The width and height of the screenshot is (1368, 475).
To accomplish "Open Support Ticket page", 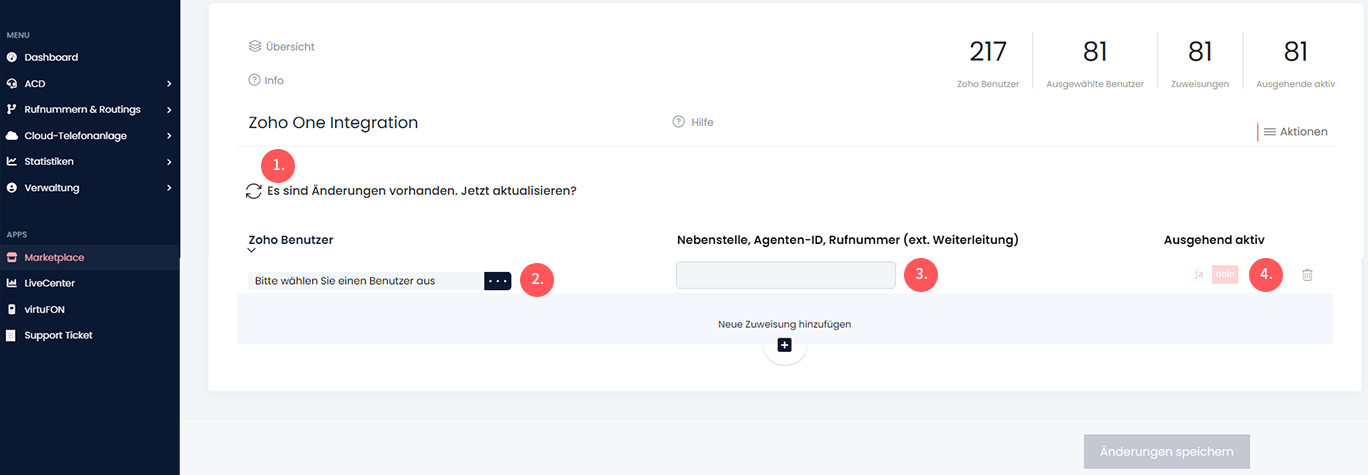I will pyautogui.click(x=58, y=335).
